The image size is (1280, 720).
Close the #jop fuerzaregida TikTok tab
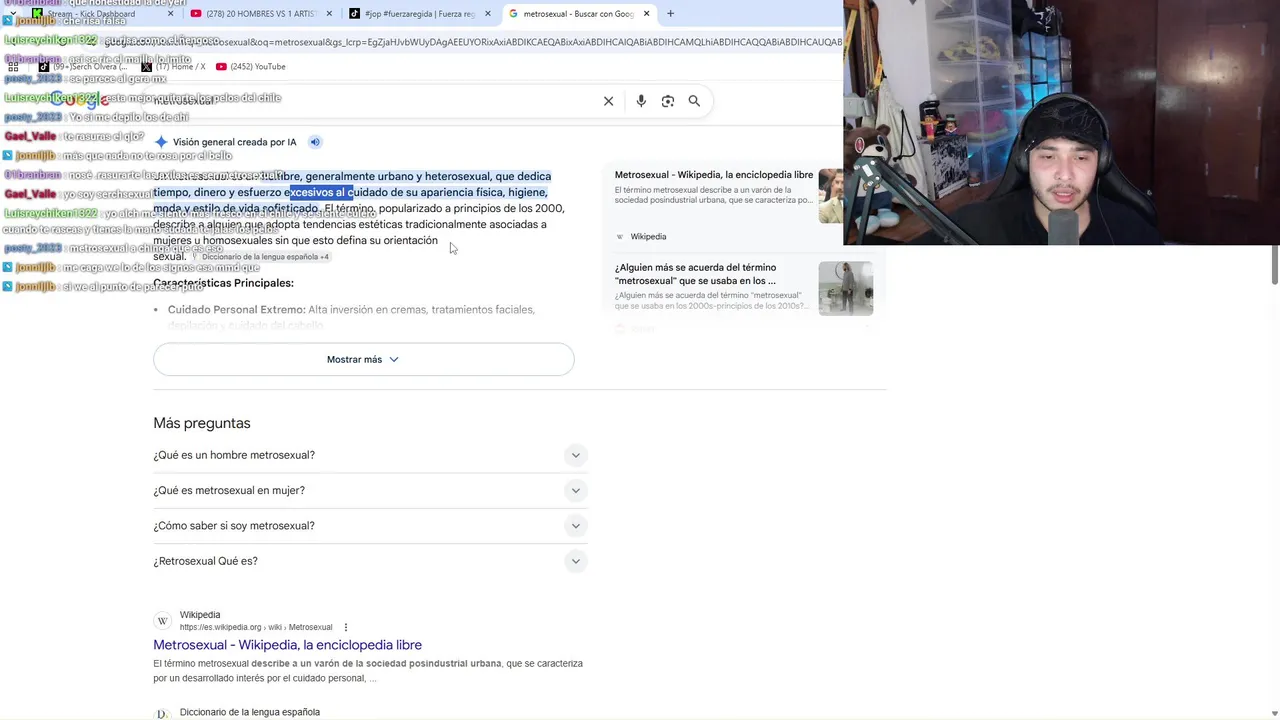(x=488, y=14)
